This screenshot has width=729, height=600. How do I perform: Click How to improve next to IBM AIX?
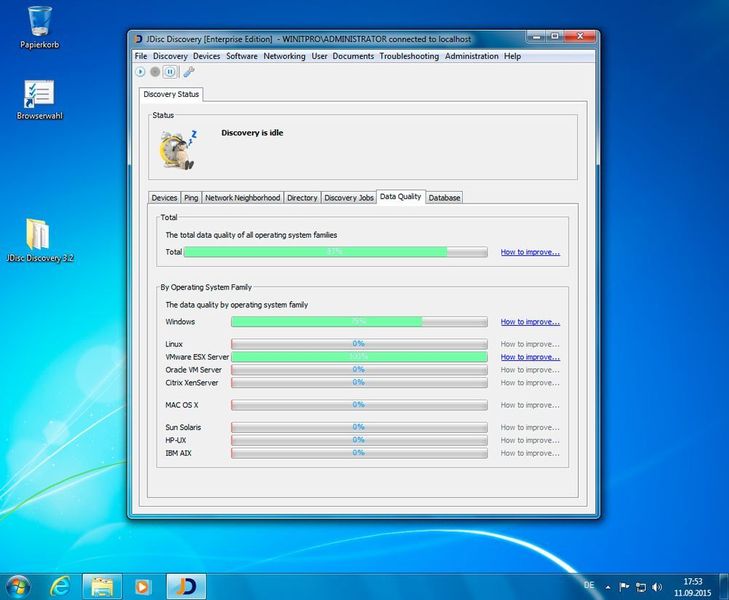(x=530, y=454)
